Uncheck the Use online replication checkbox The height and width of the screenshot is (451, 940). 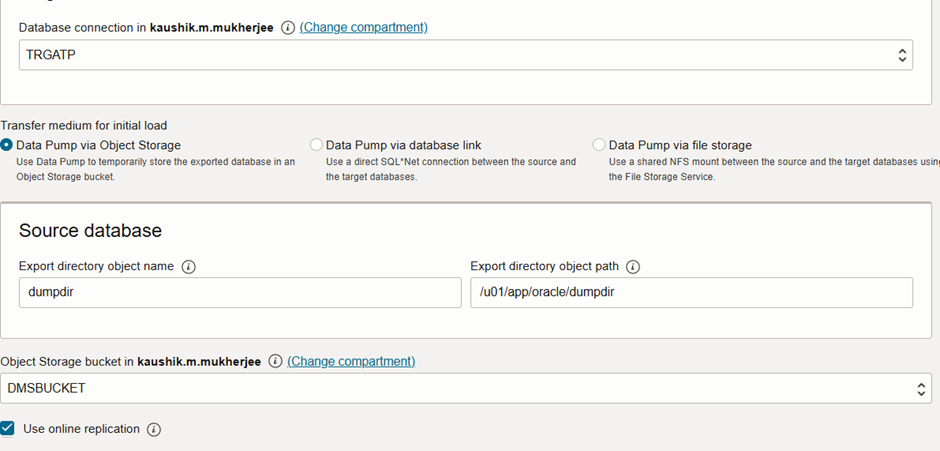click(x=8, y=429)
